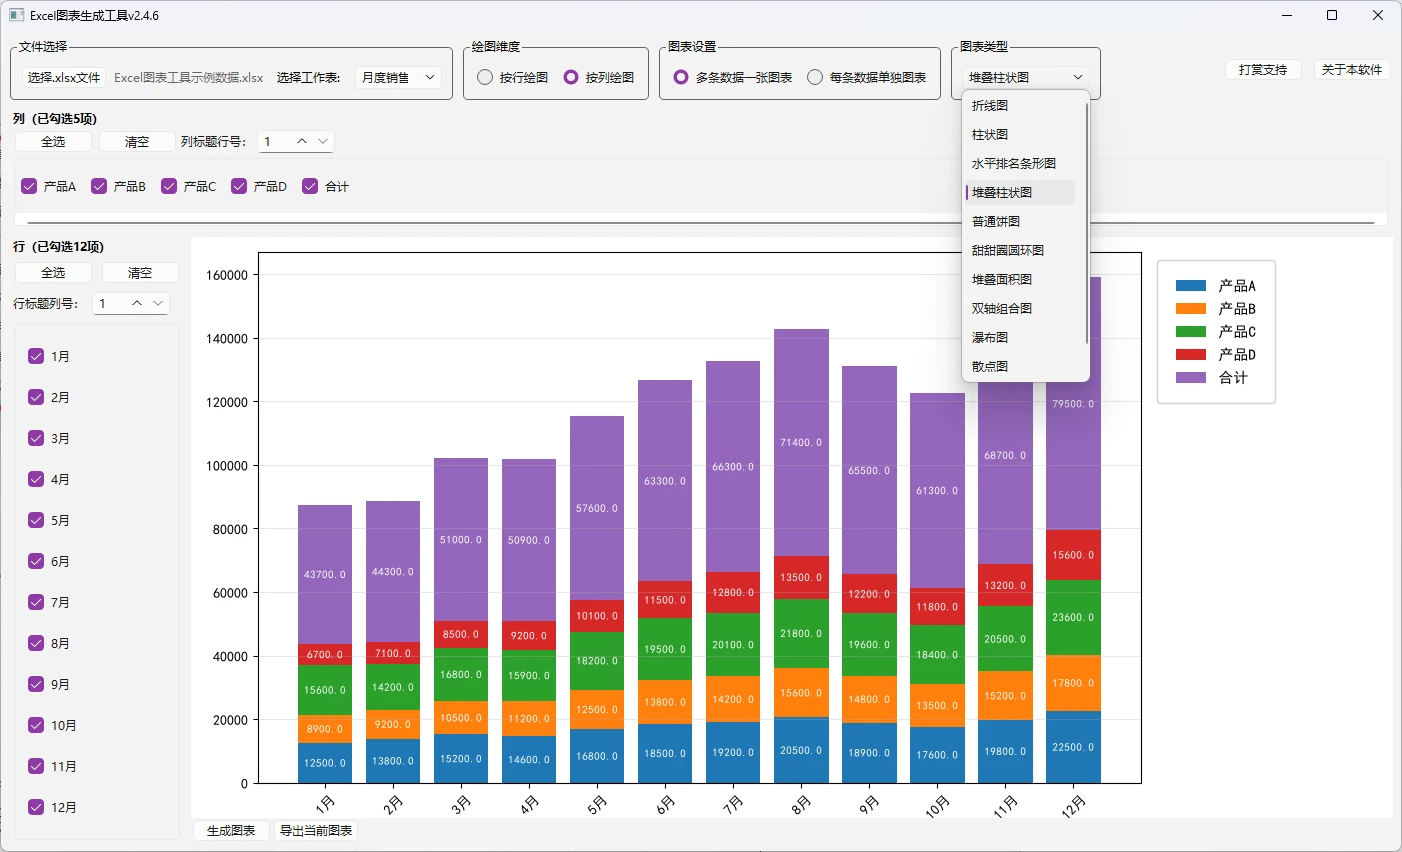Click the 合计 purple legend swatch
Image resolution: width=1402 pixels, height=852 pixels.
1191,378
